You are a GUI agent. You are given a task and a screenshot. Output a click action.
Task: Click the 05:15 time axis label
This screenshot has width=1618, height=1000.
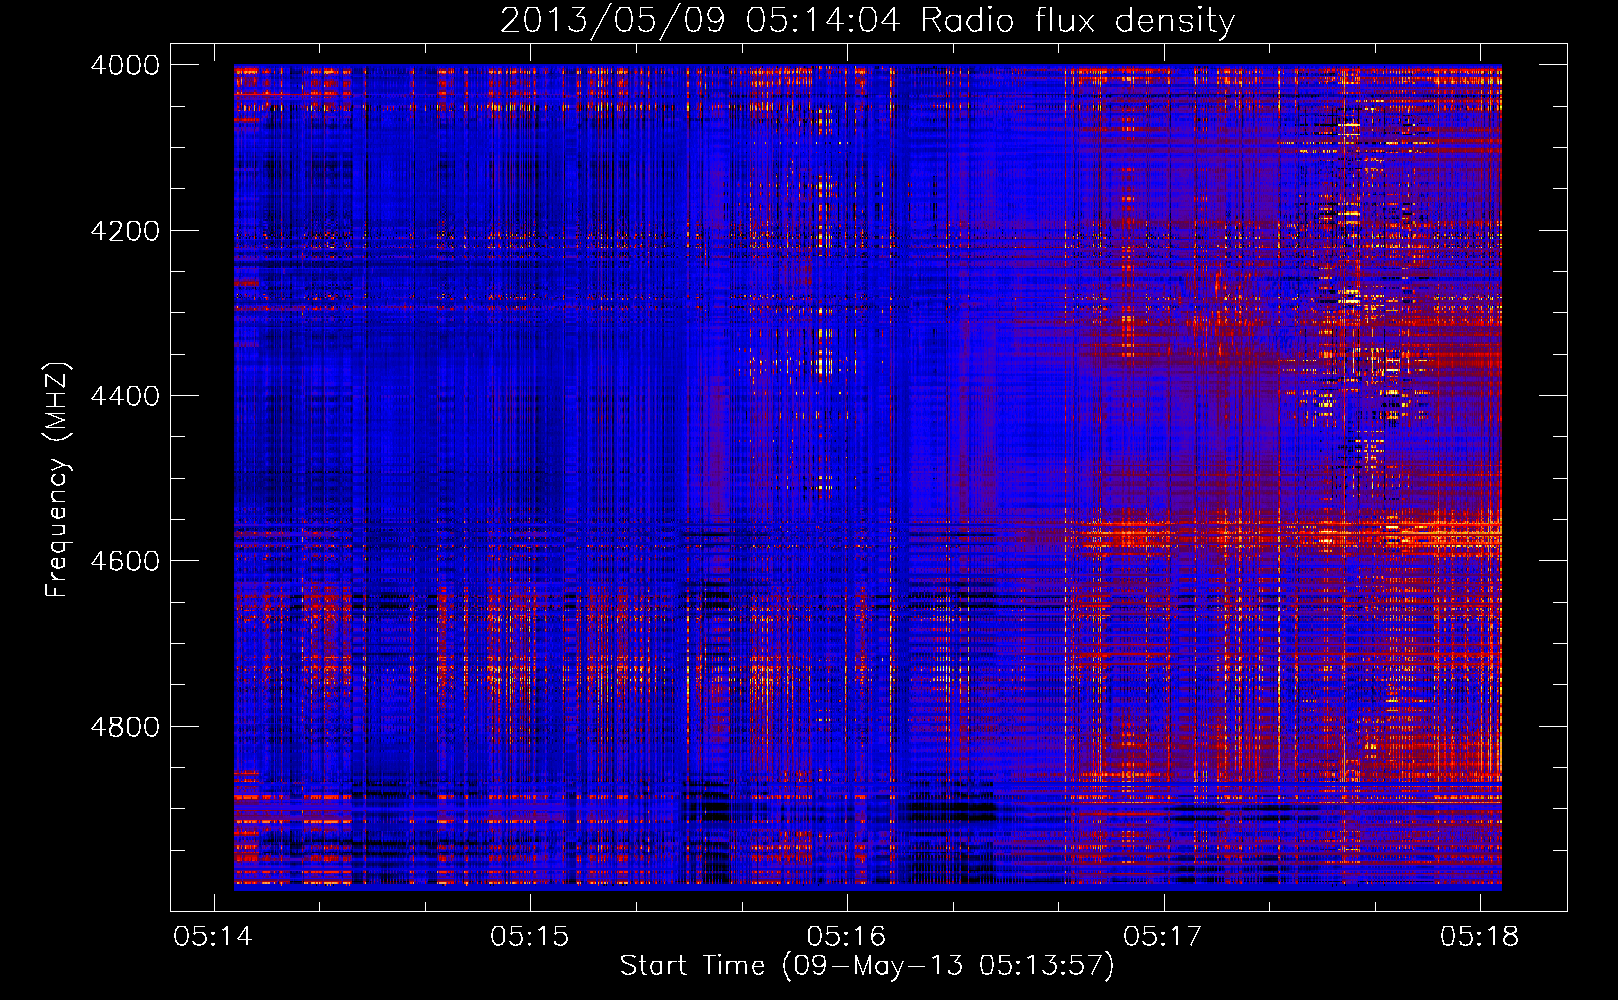tap(530, 936)
